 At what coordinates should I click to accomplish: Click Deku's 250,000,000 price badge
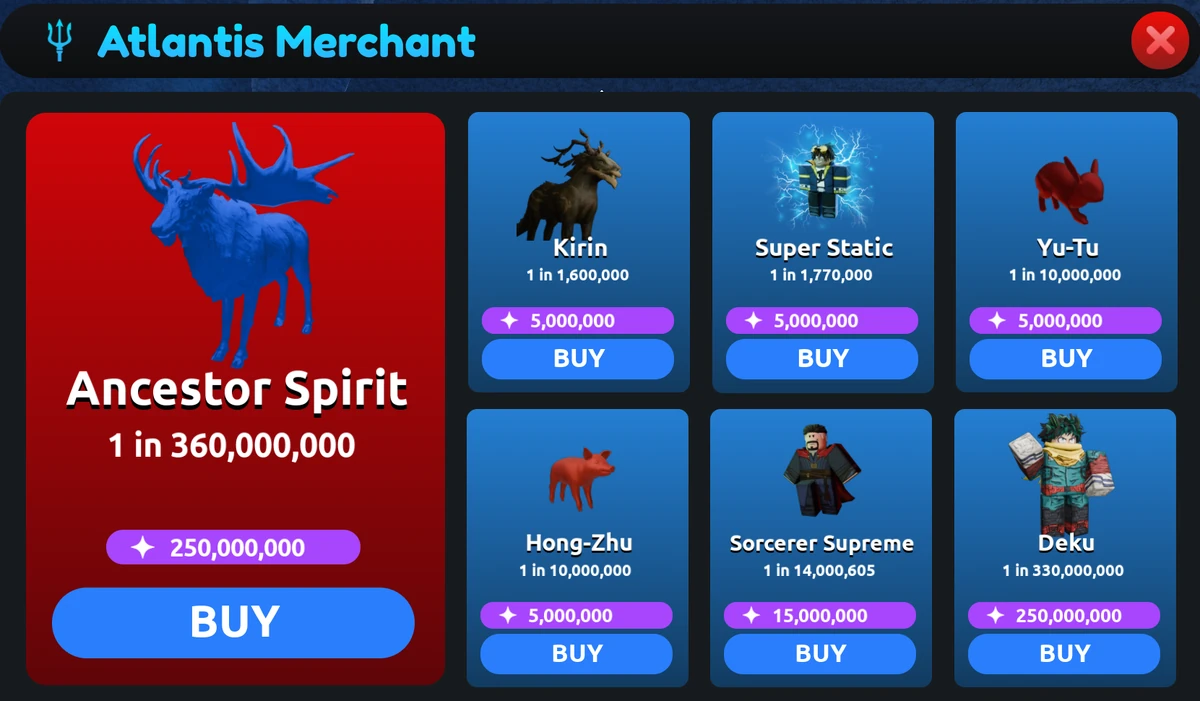coord(1064,616)
